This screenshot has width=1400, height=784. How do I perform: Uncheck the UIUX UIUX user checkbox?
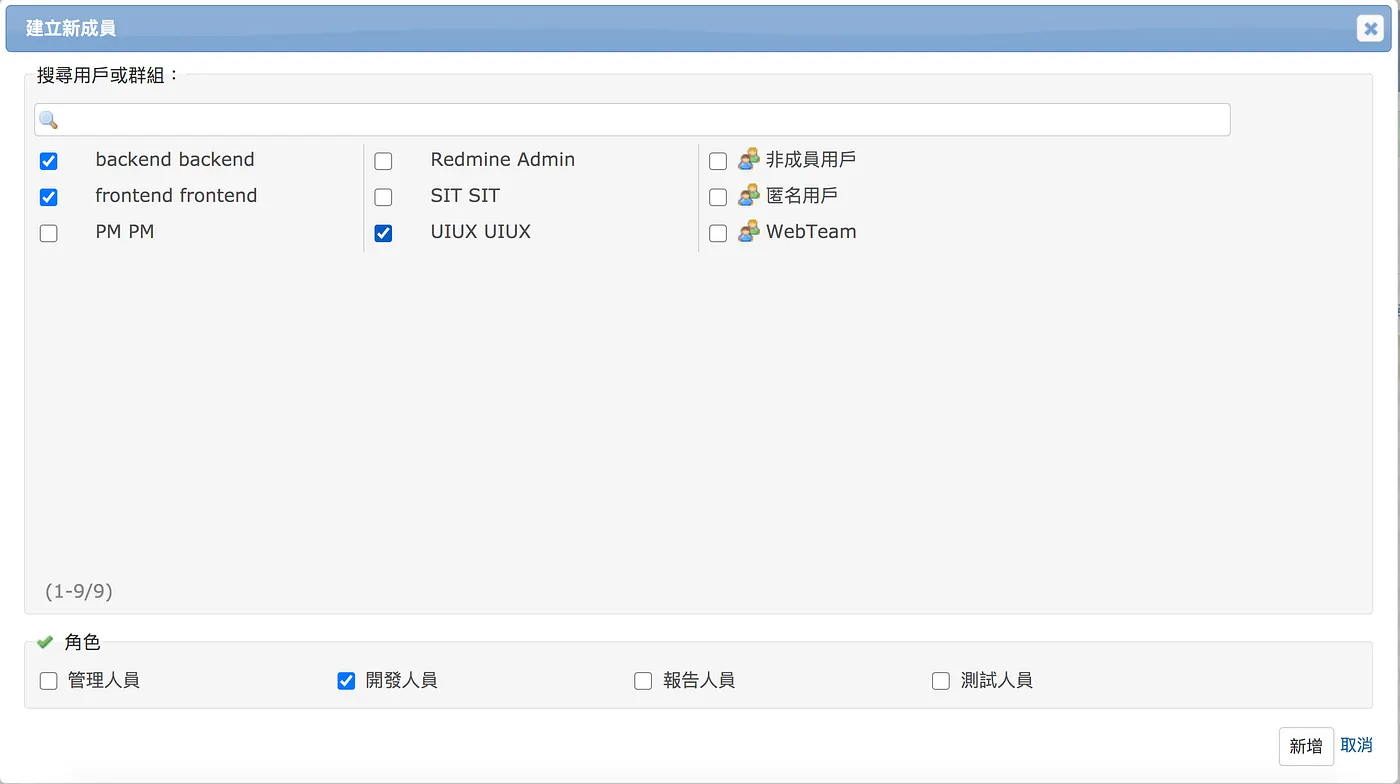383,233
